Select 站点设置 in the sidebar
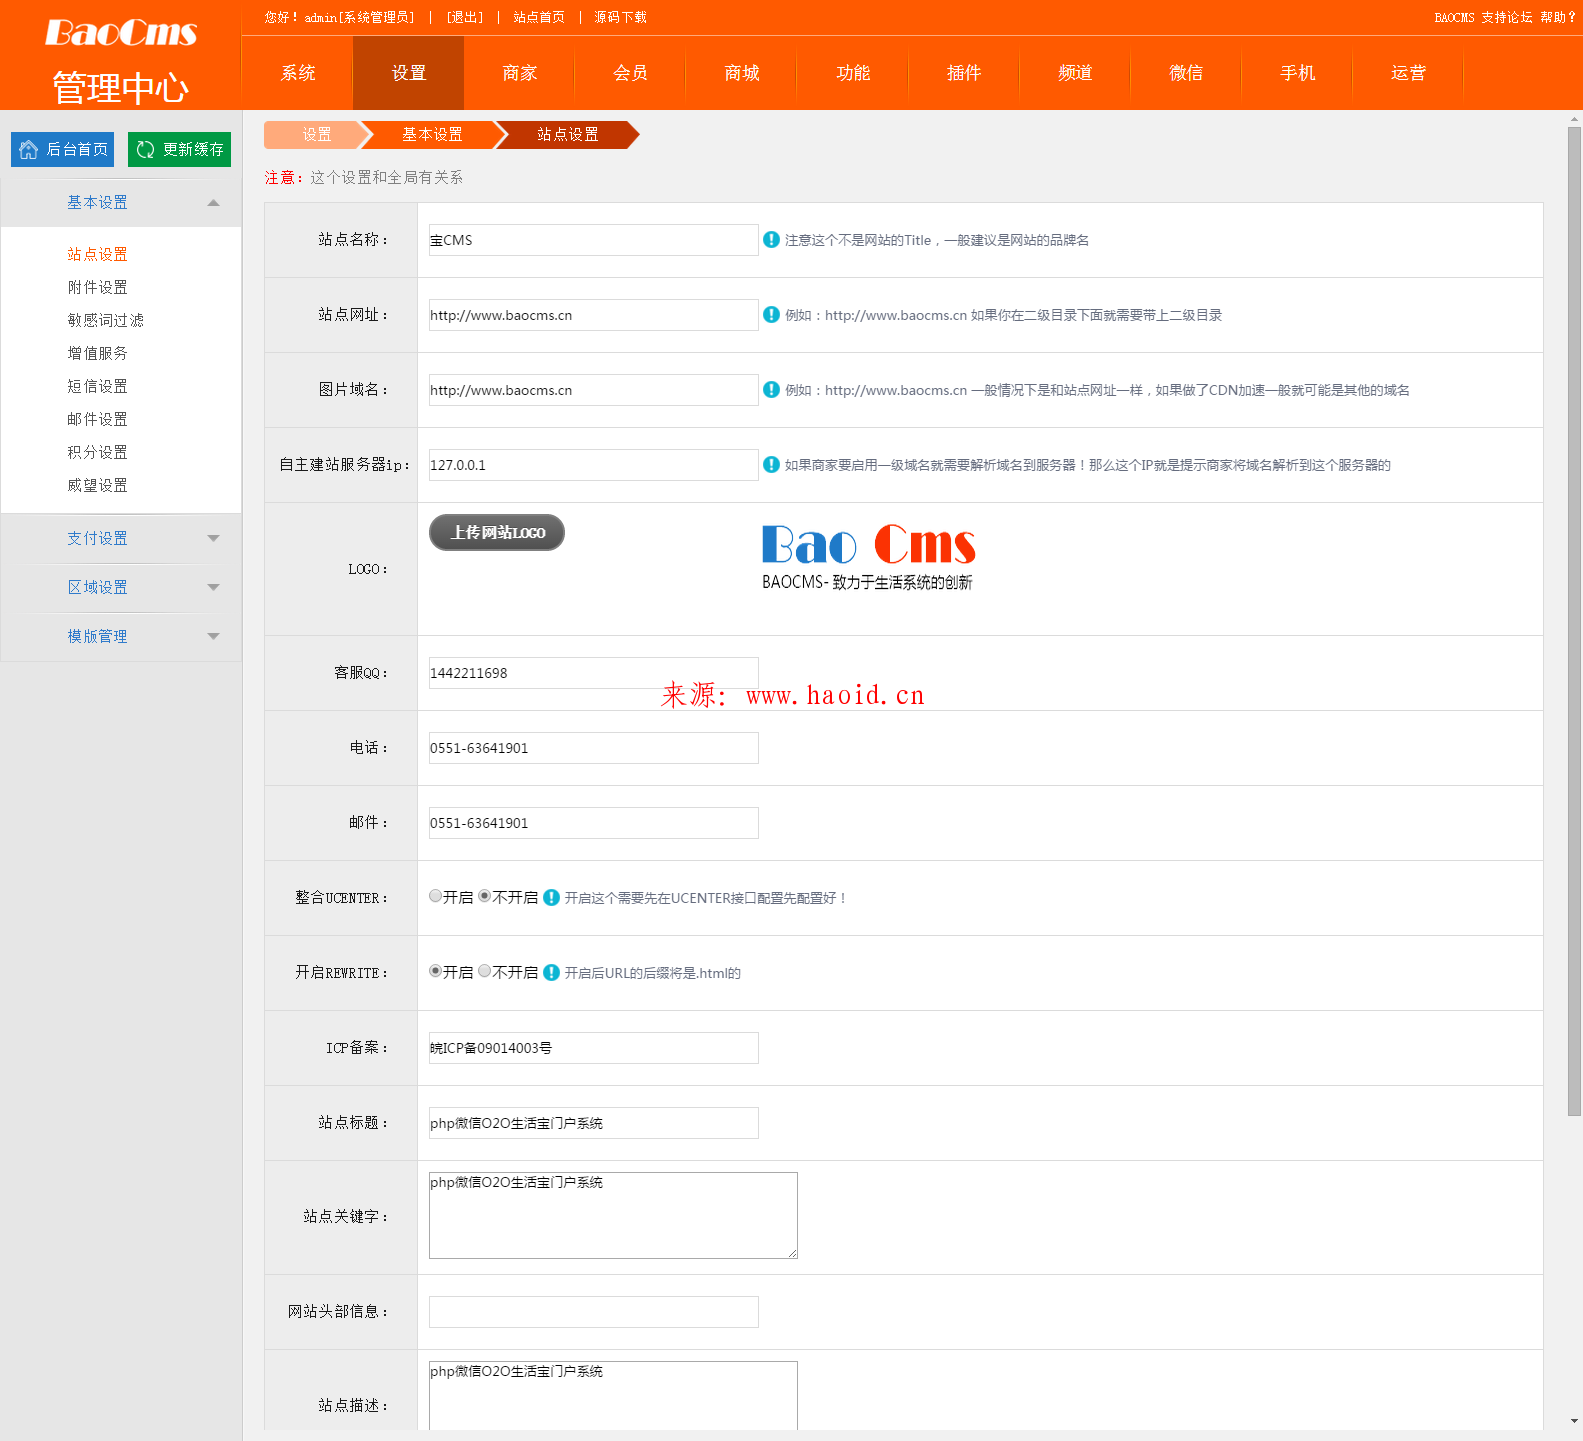This screenshot has width=1583, height=1441. (x=97, y=254)
